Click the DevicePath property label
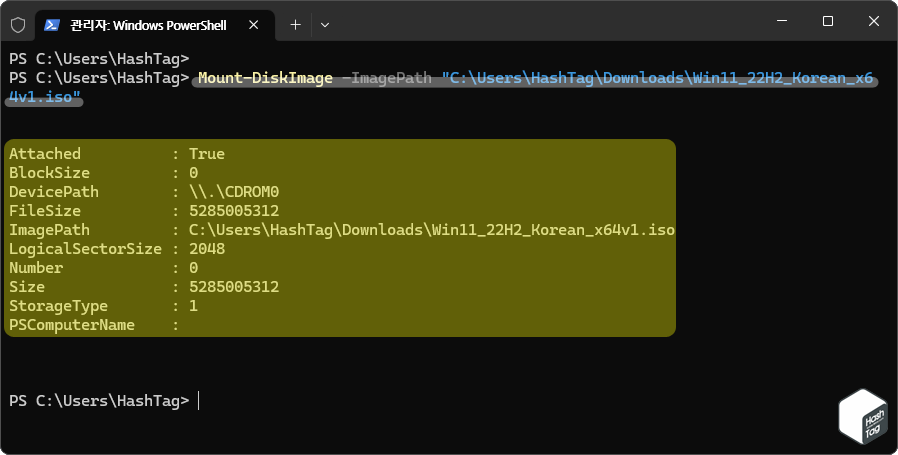This screenshot has width=898, height=455. point(54,191)
